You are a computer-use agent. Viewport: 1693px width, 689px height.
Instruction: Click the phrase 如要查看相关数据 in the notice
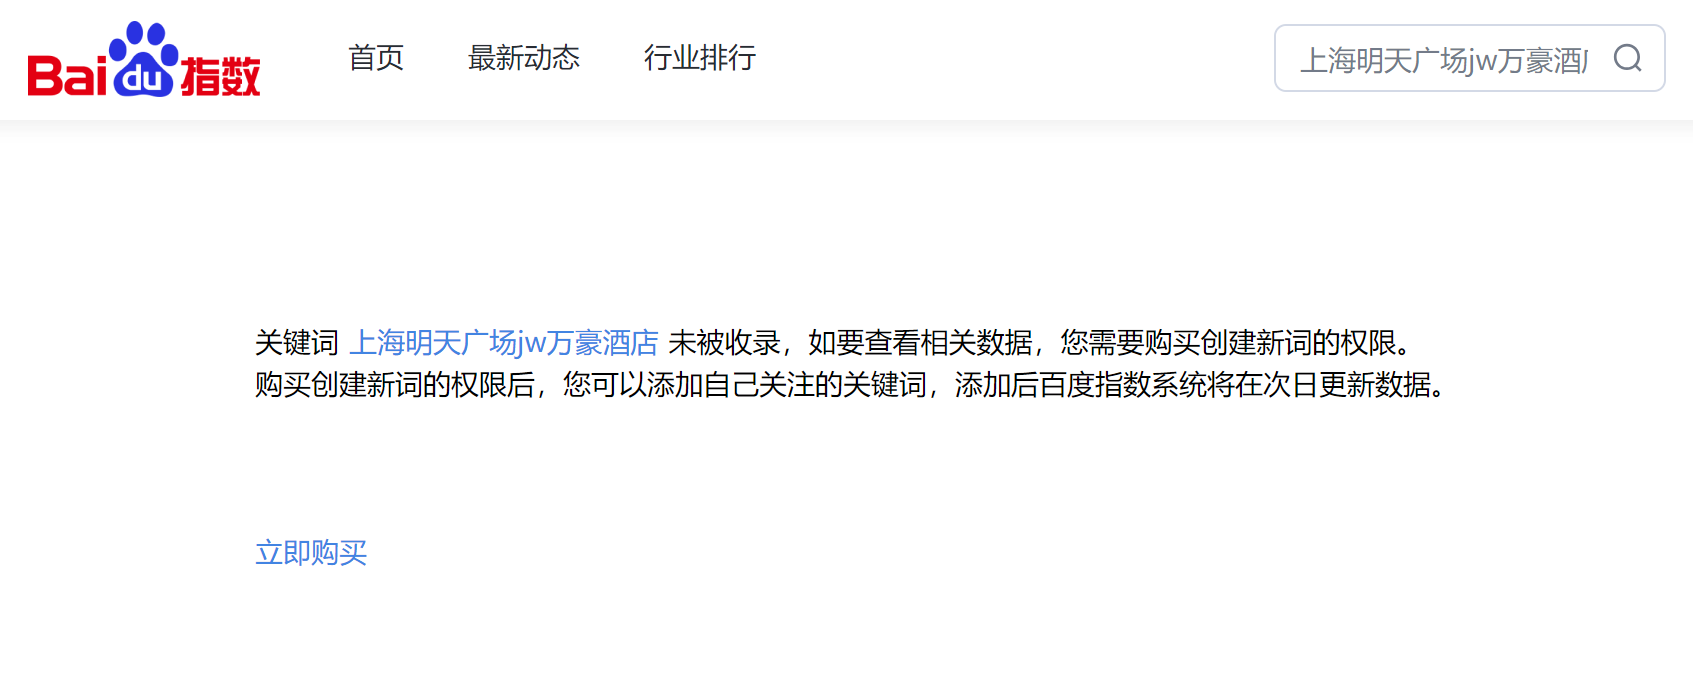[920, 343]
